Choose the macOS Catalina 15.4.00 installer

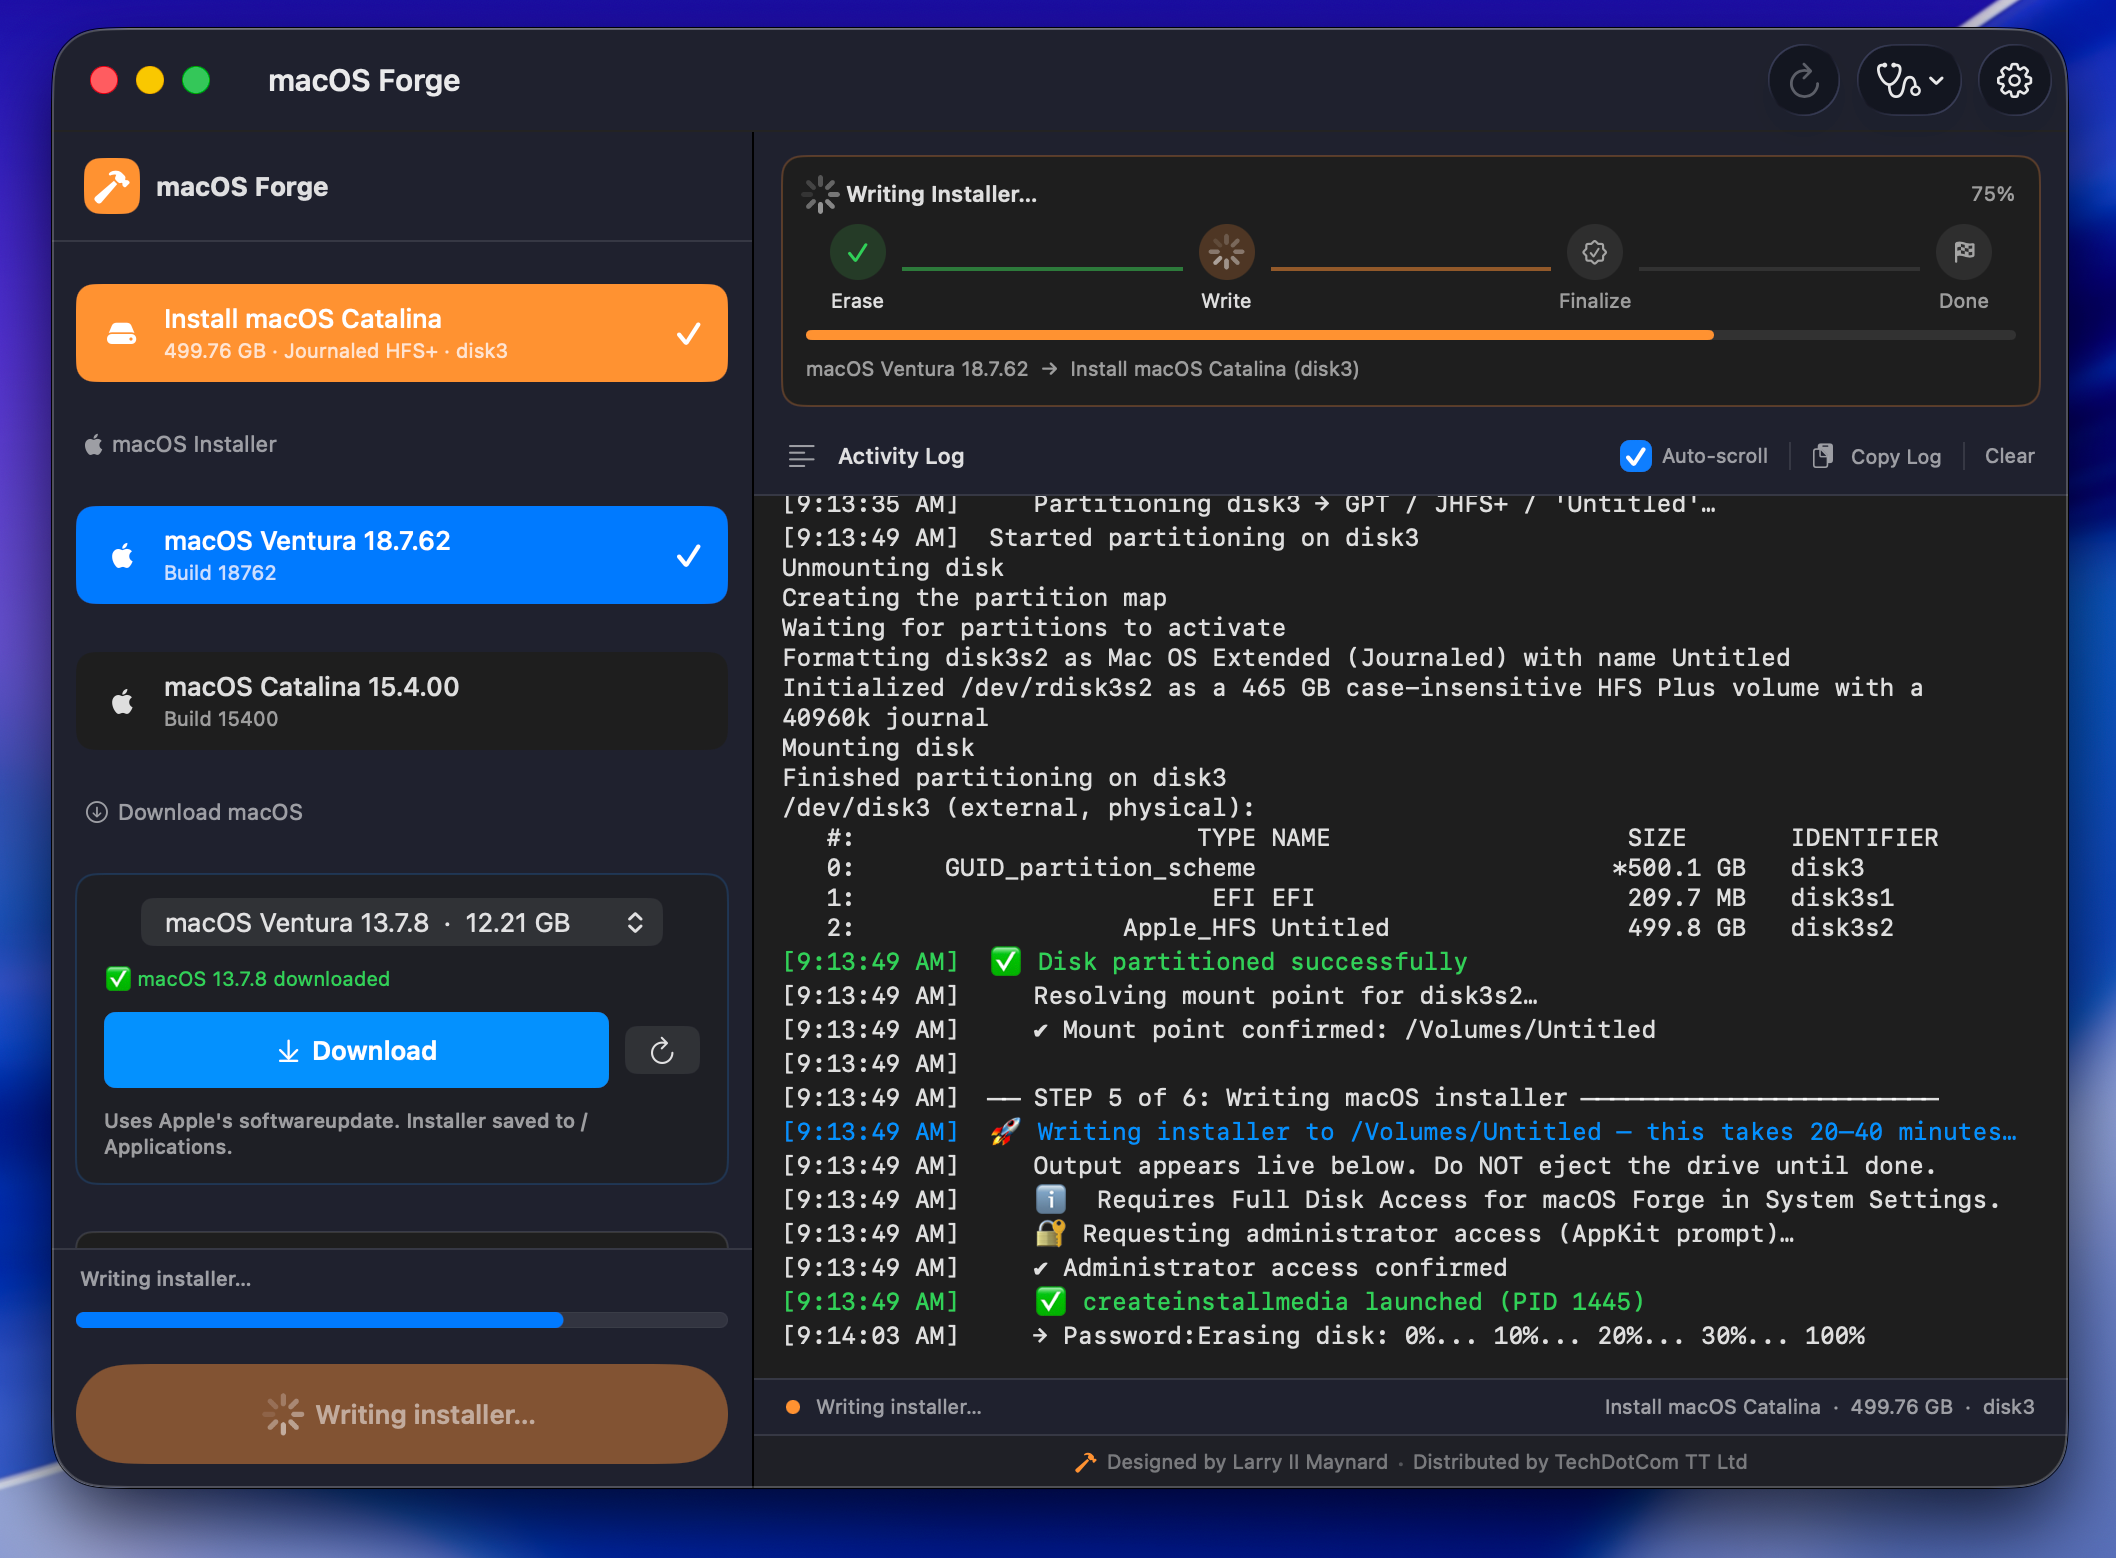point(402,701)
